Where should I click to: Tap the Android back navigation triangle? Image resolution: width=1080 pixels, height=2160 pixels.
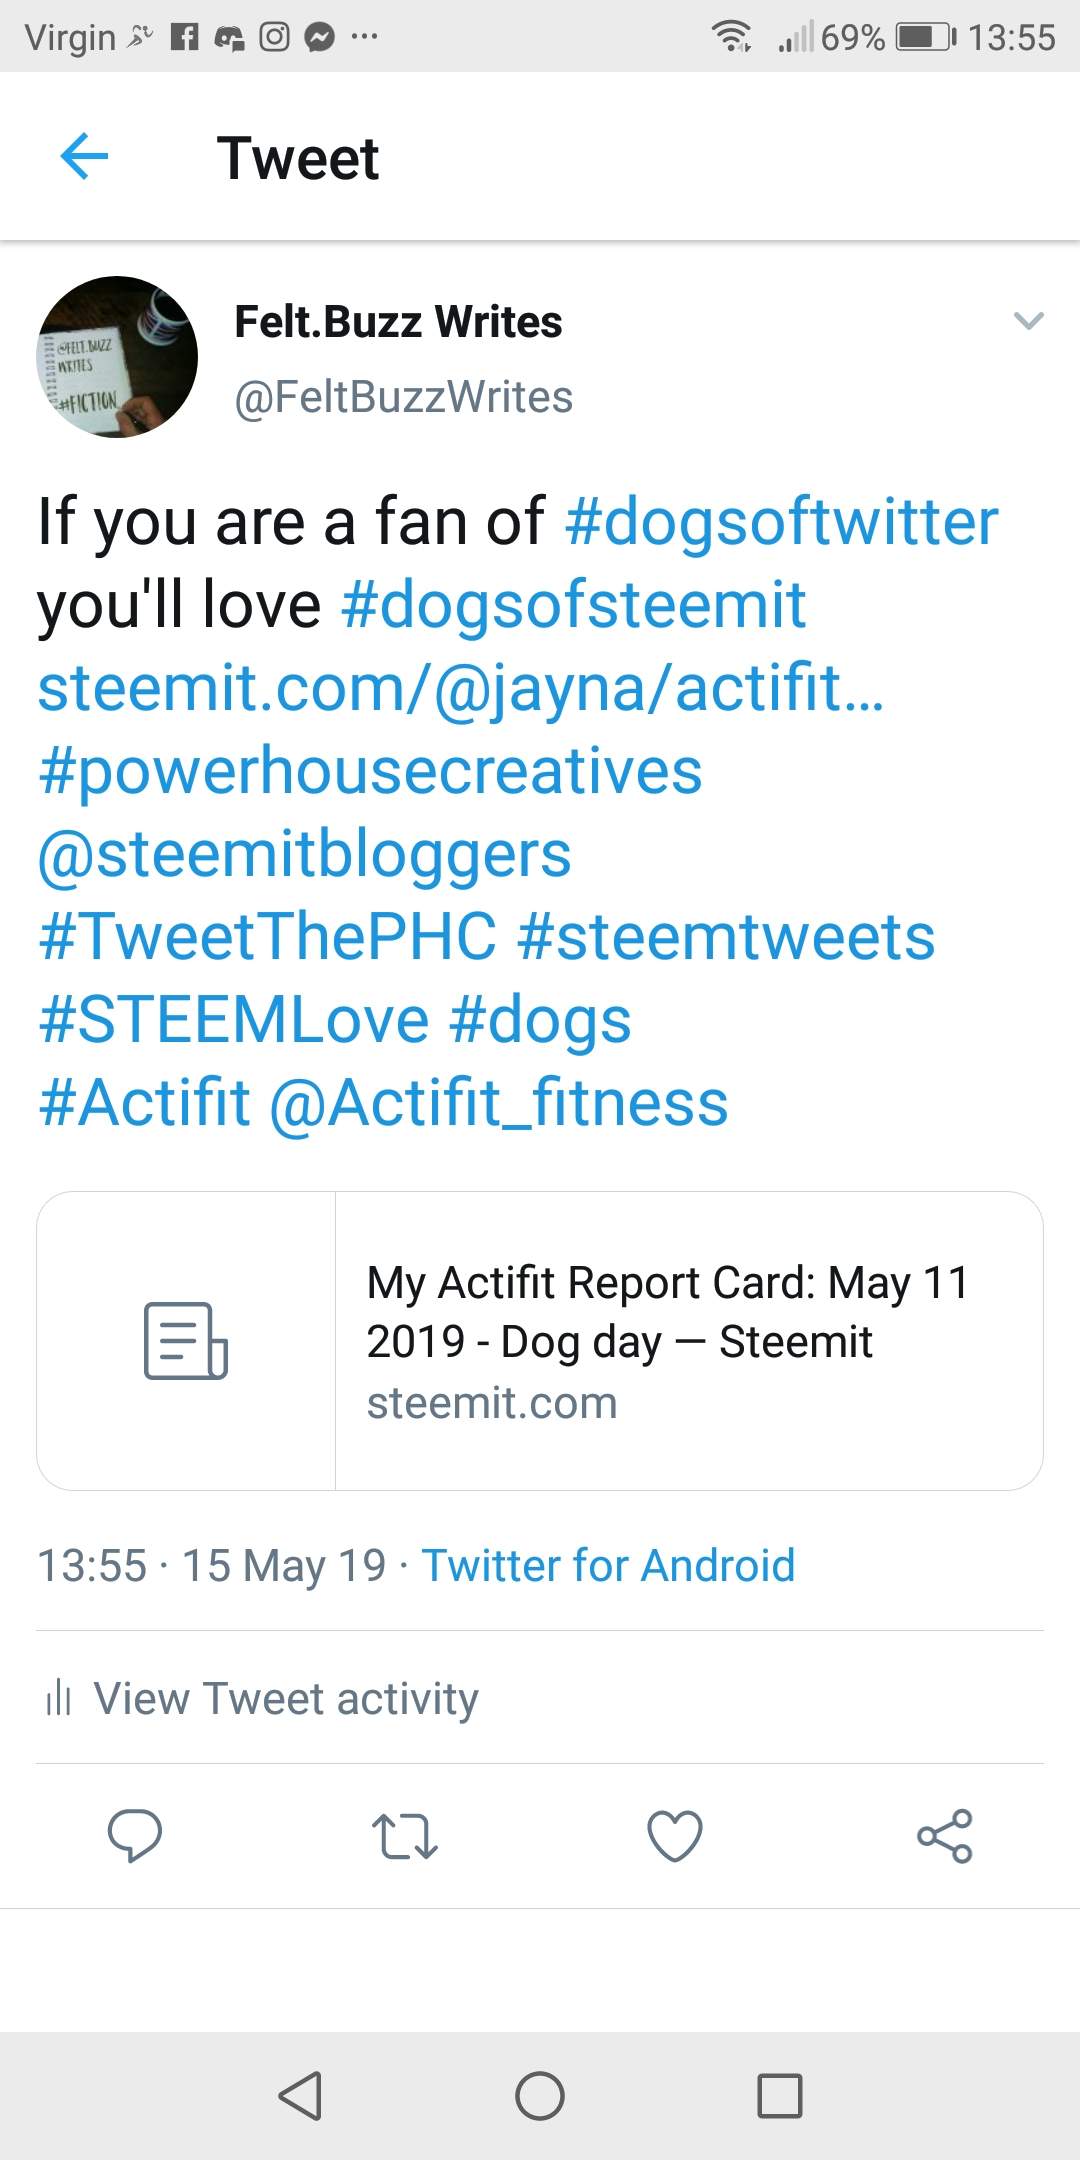tap(300, 2095)
